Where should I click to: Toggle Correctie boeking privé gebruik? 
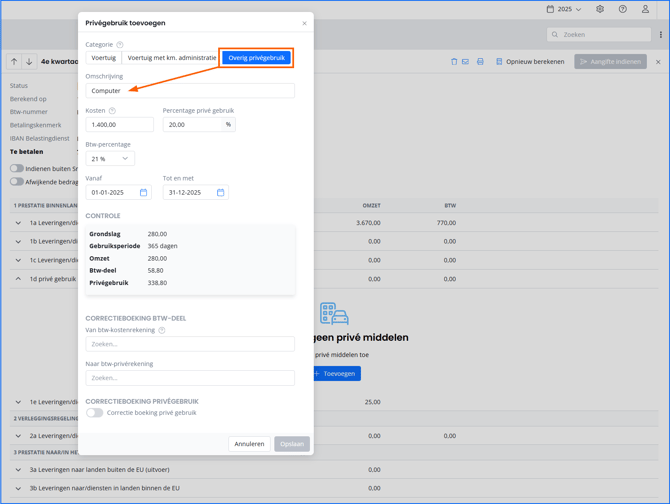point(94,413)
